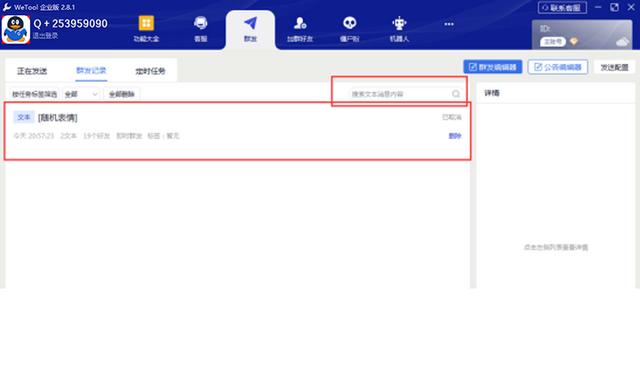Click the 联系客服 button in the title bar

(562, 7)
